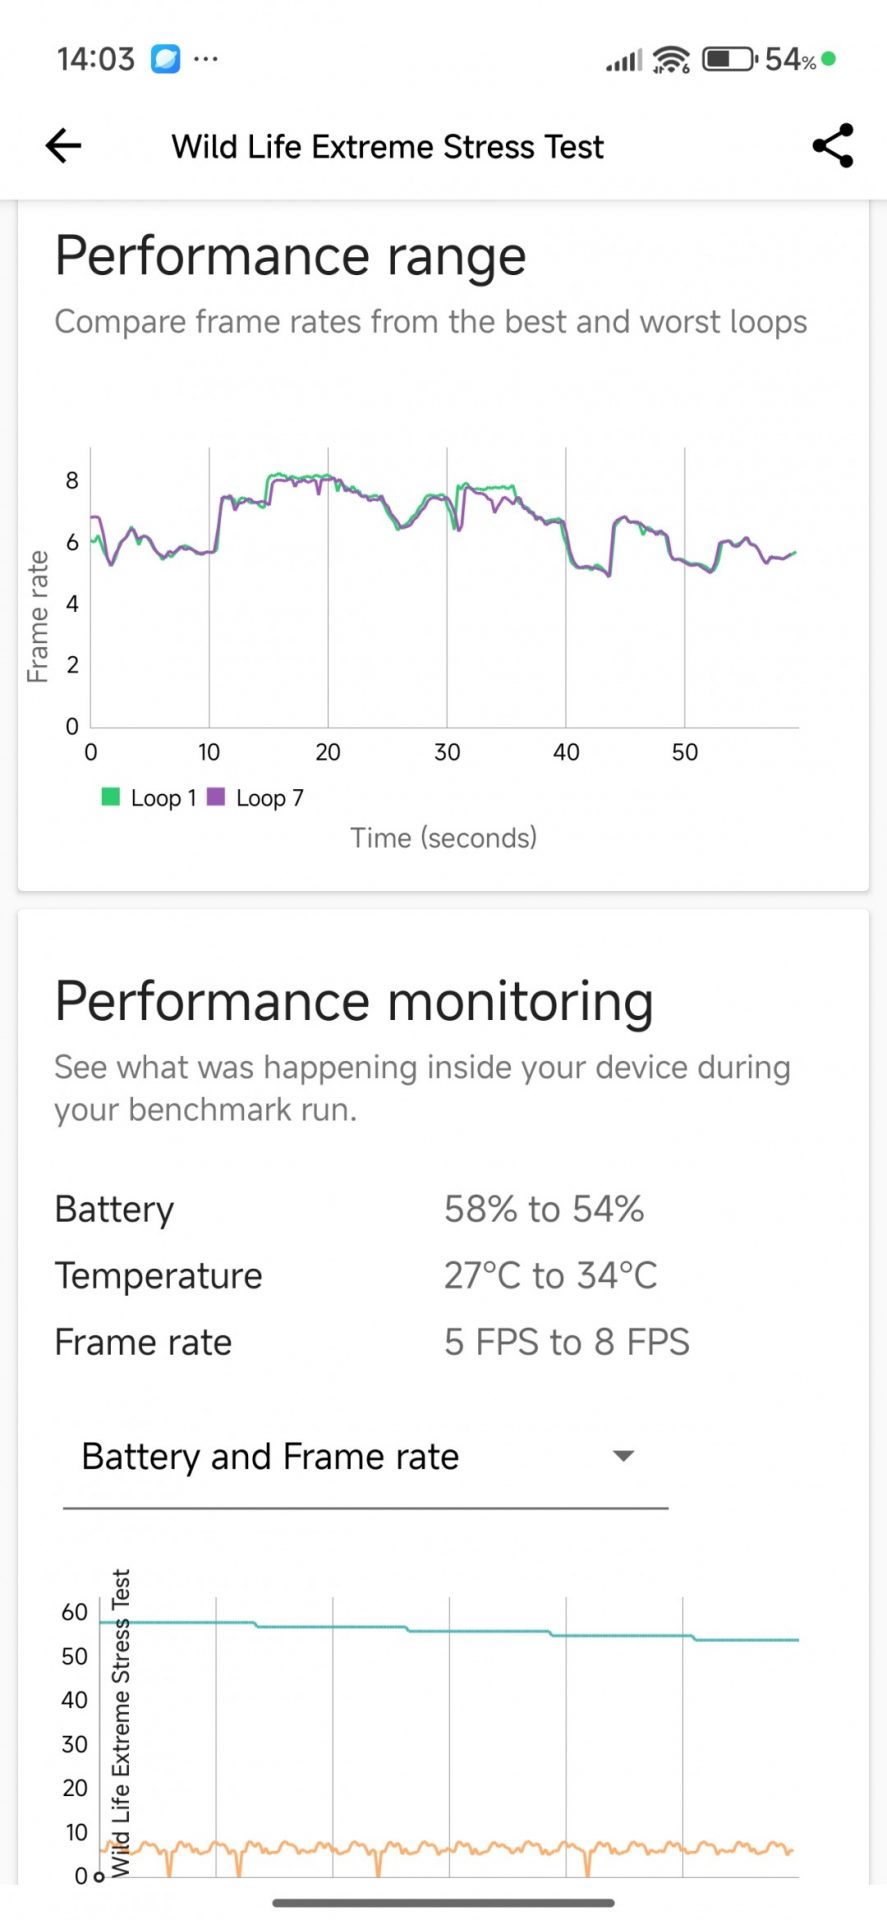Viewport: 887px width, 1920px height.
Task: Tap the cellular signal bars icon
Action: click(x=624, y=62)
